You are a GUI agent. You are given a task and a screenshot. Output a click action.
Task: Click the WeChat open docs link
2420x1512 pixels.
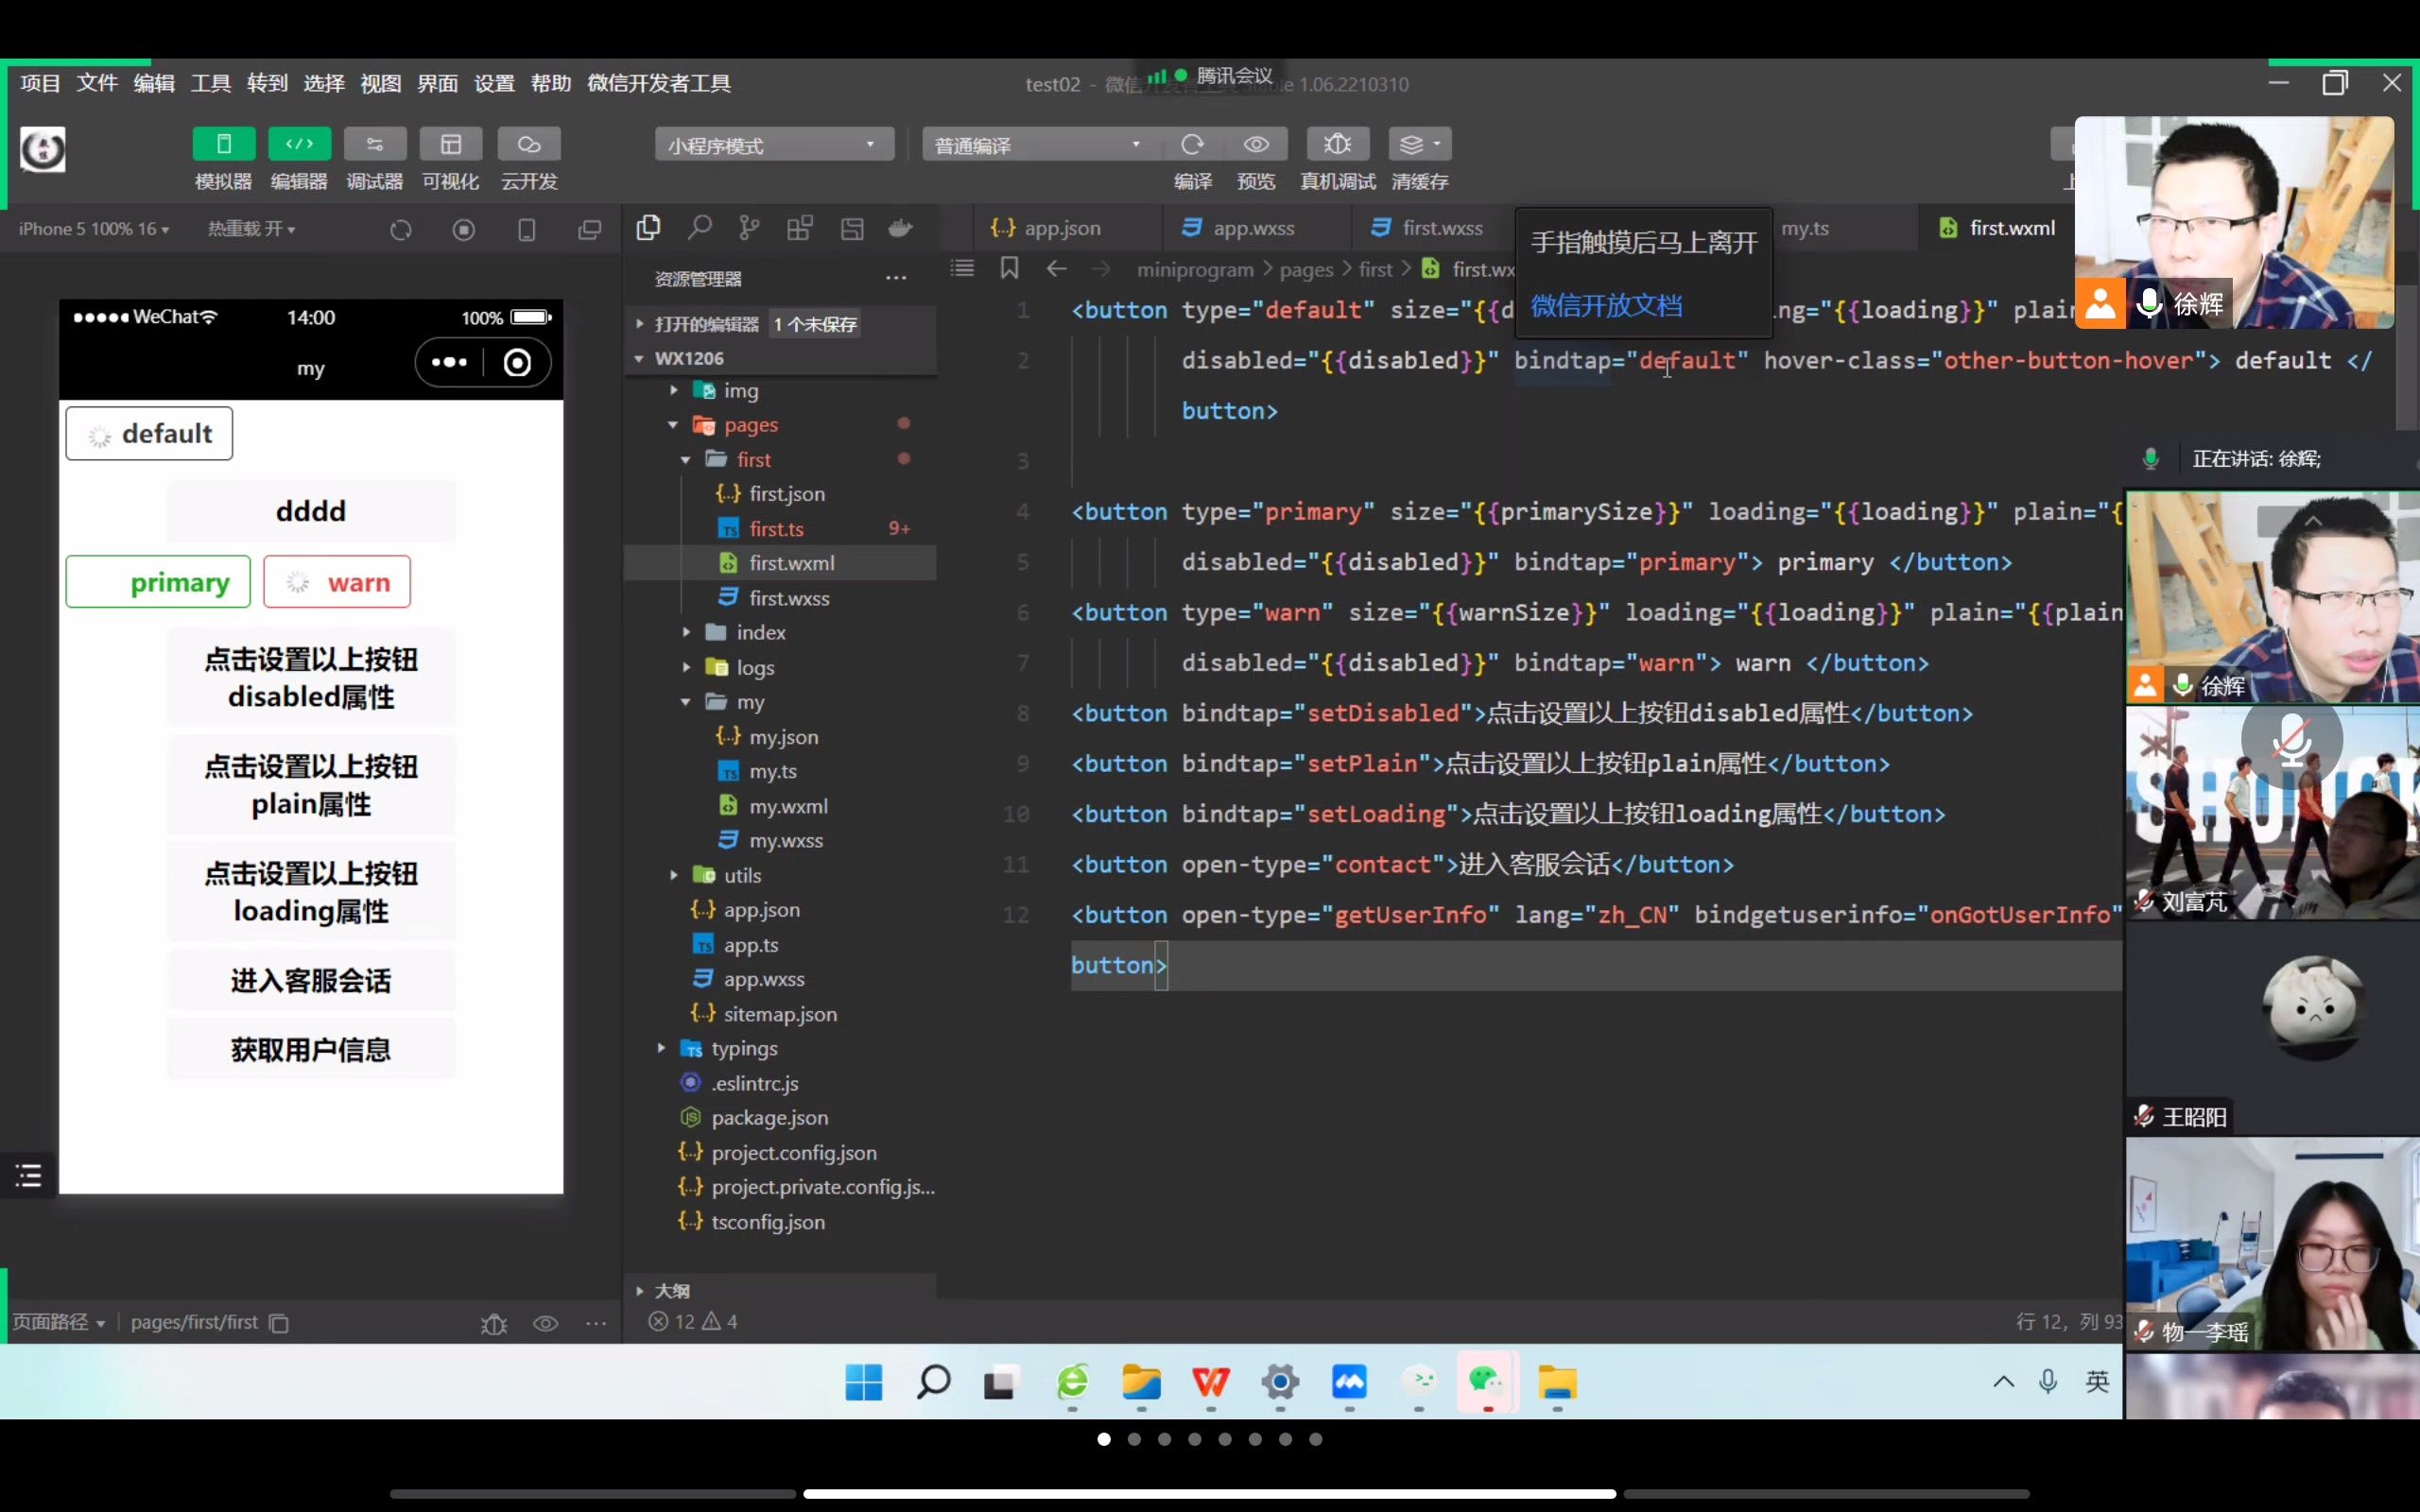click(x=1606, y=306)
